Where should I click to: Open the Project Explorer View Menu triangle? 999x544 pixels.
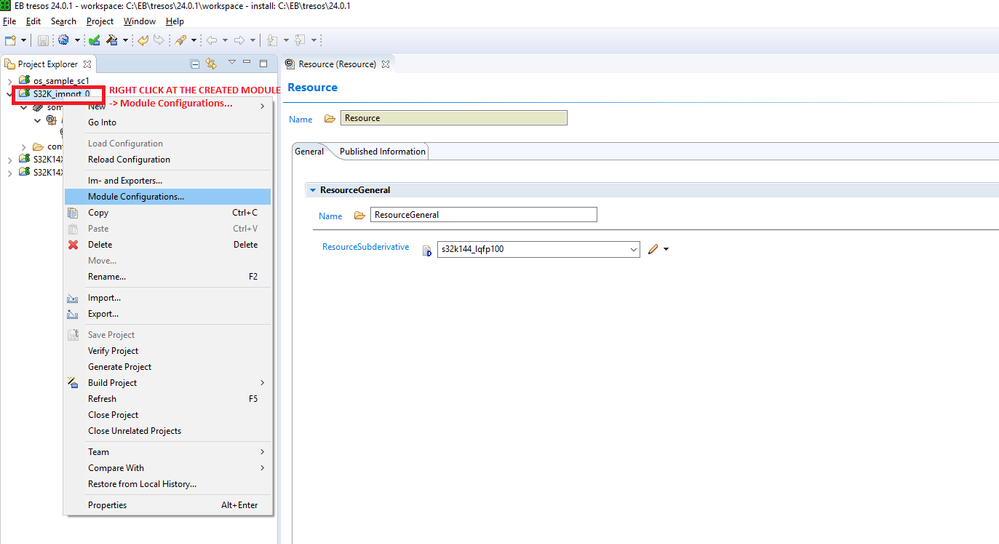232,62
